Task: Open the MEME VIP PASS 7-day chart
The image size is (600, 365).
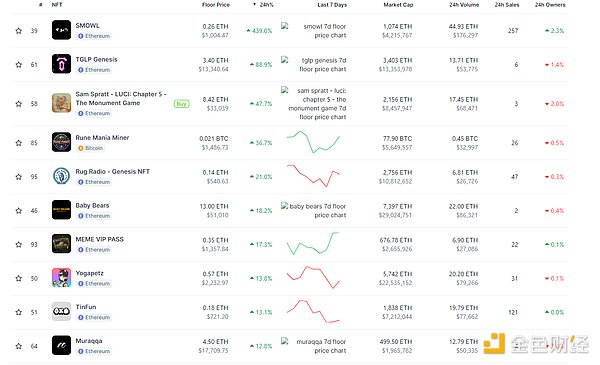Action: (313, 243)
